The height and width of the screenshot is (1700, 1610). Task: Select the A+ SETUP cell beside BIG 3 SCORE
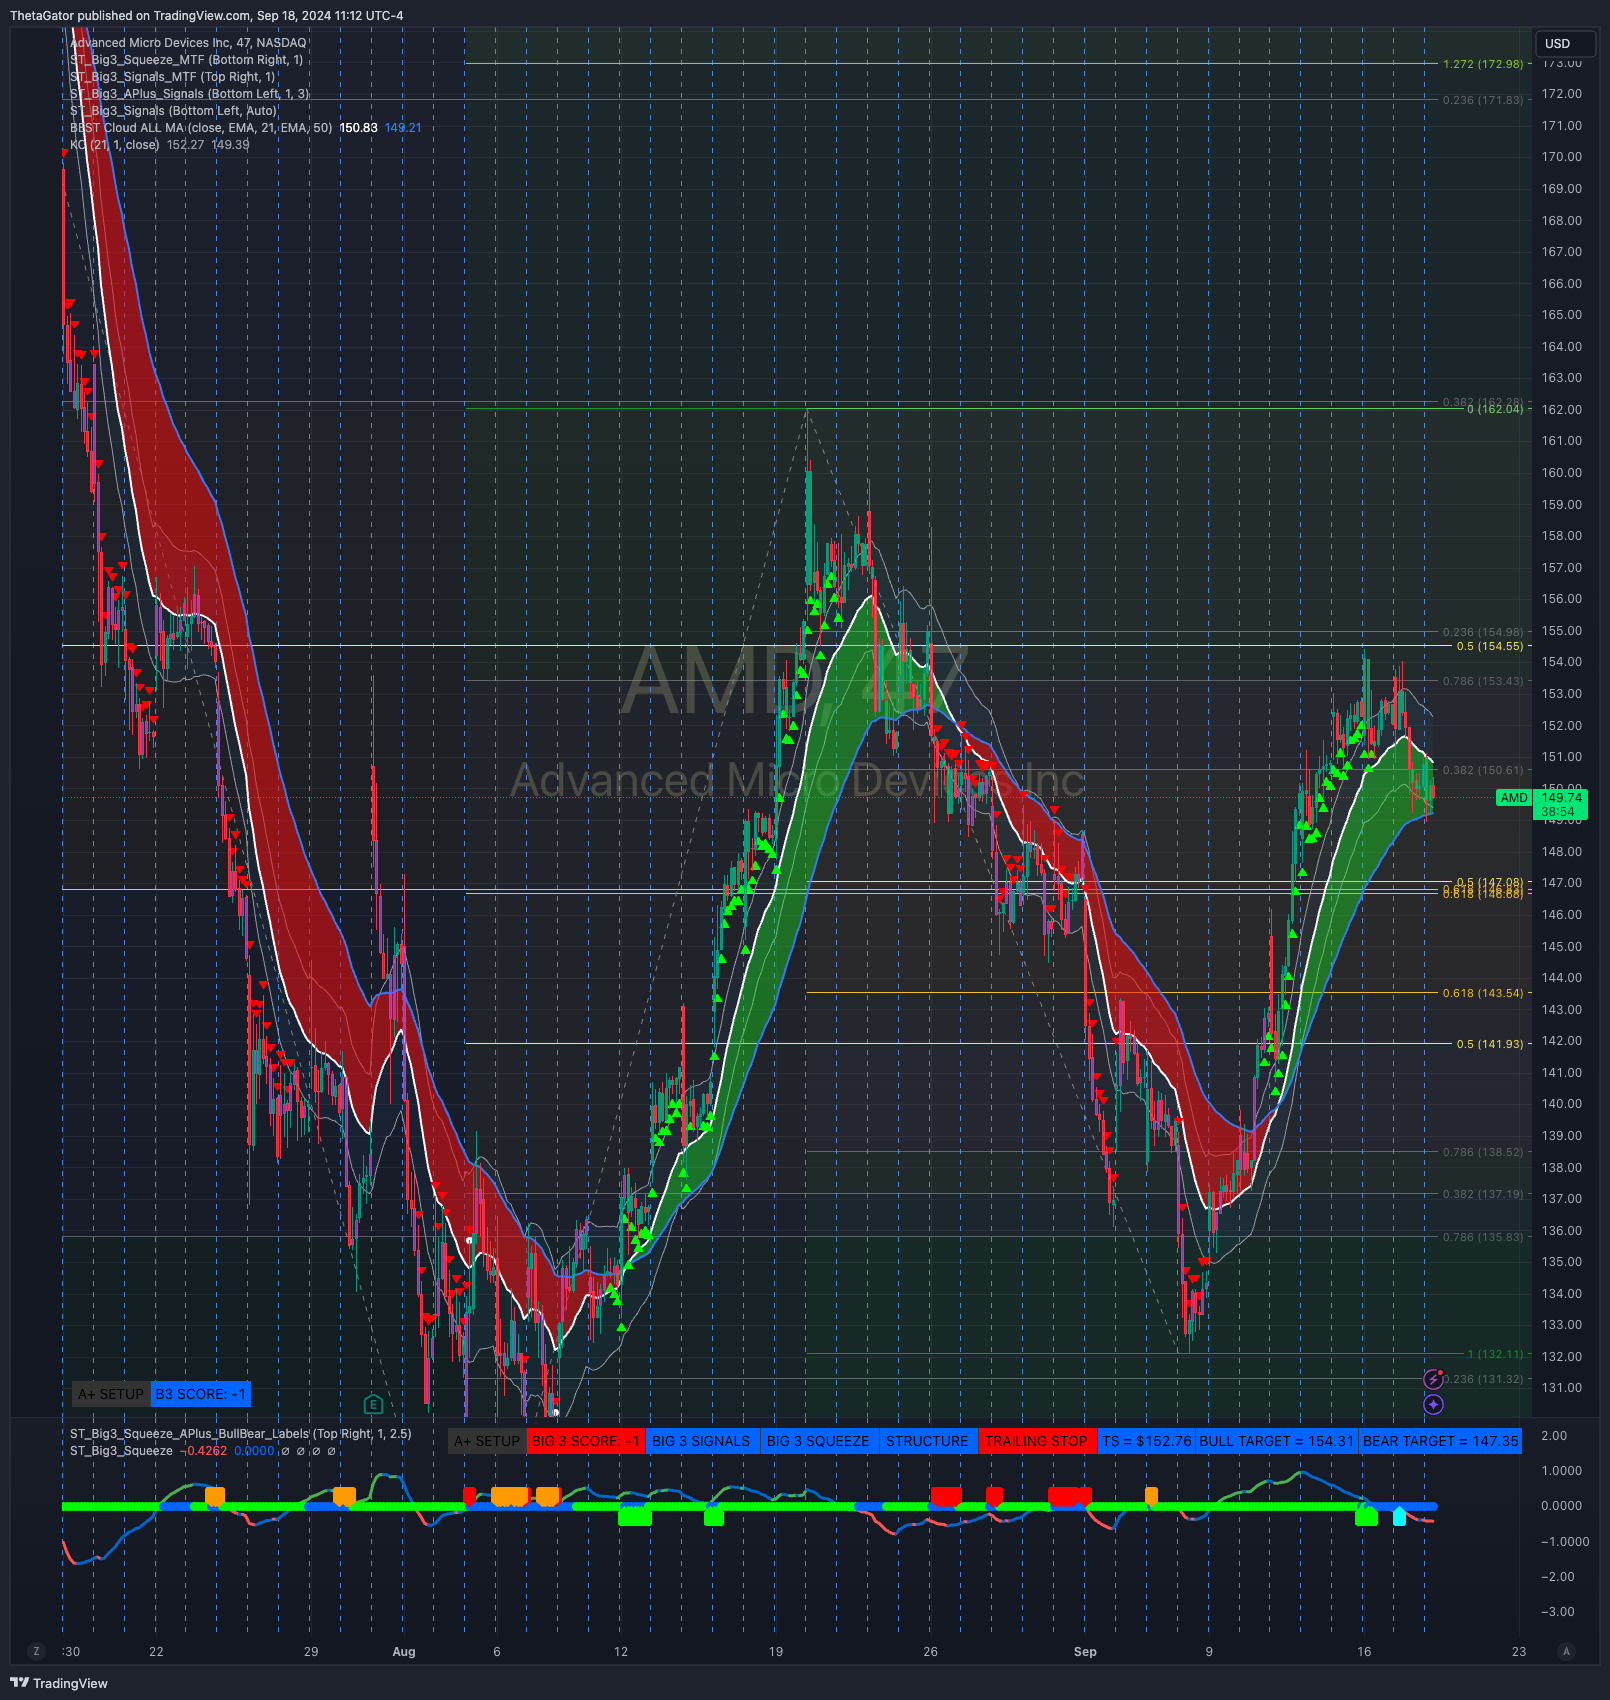[x=487, y=1441]
